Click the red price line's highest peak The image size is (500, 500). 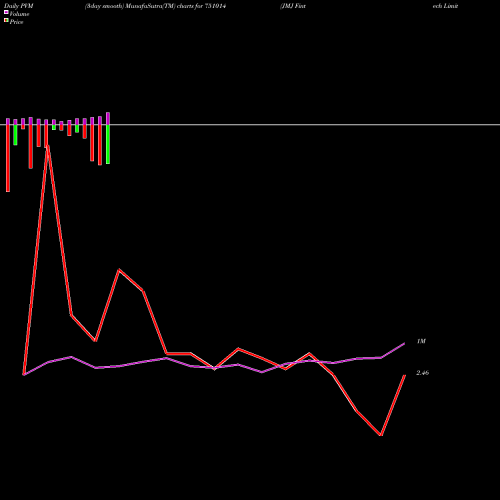coord(48,146)
